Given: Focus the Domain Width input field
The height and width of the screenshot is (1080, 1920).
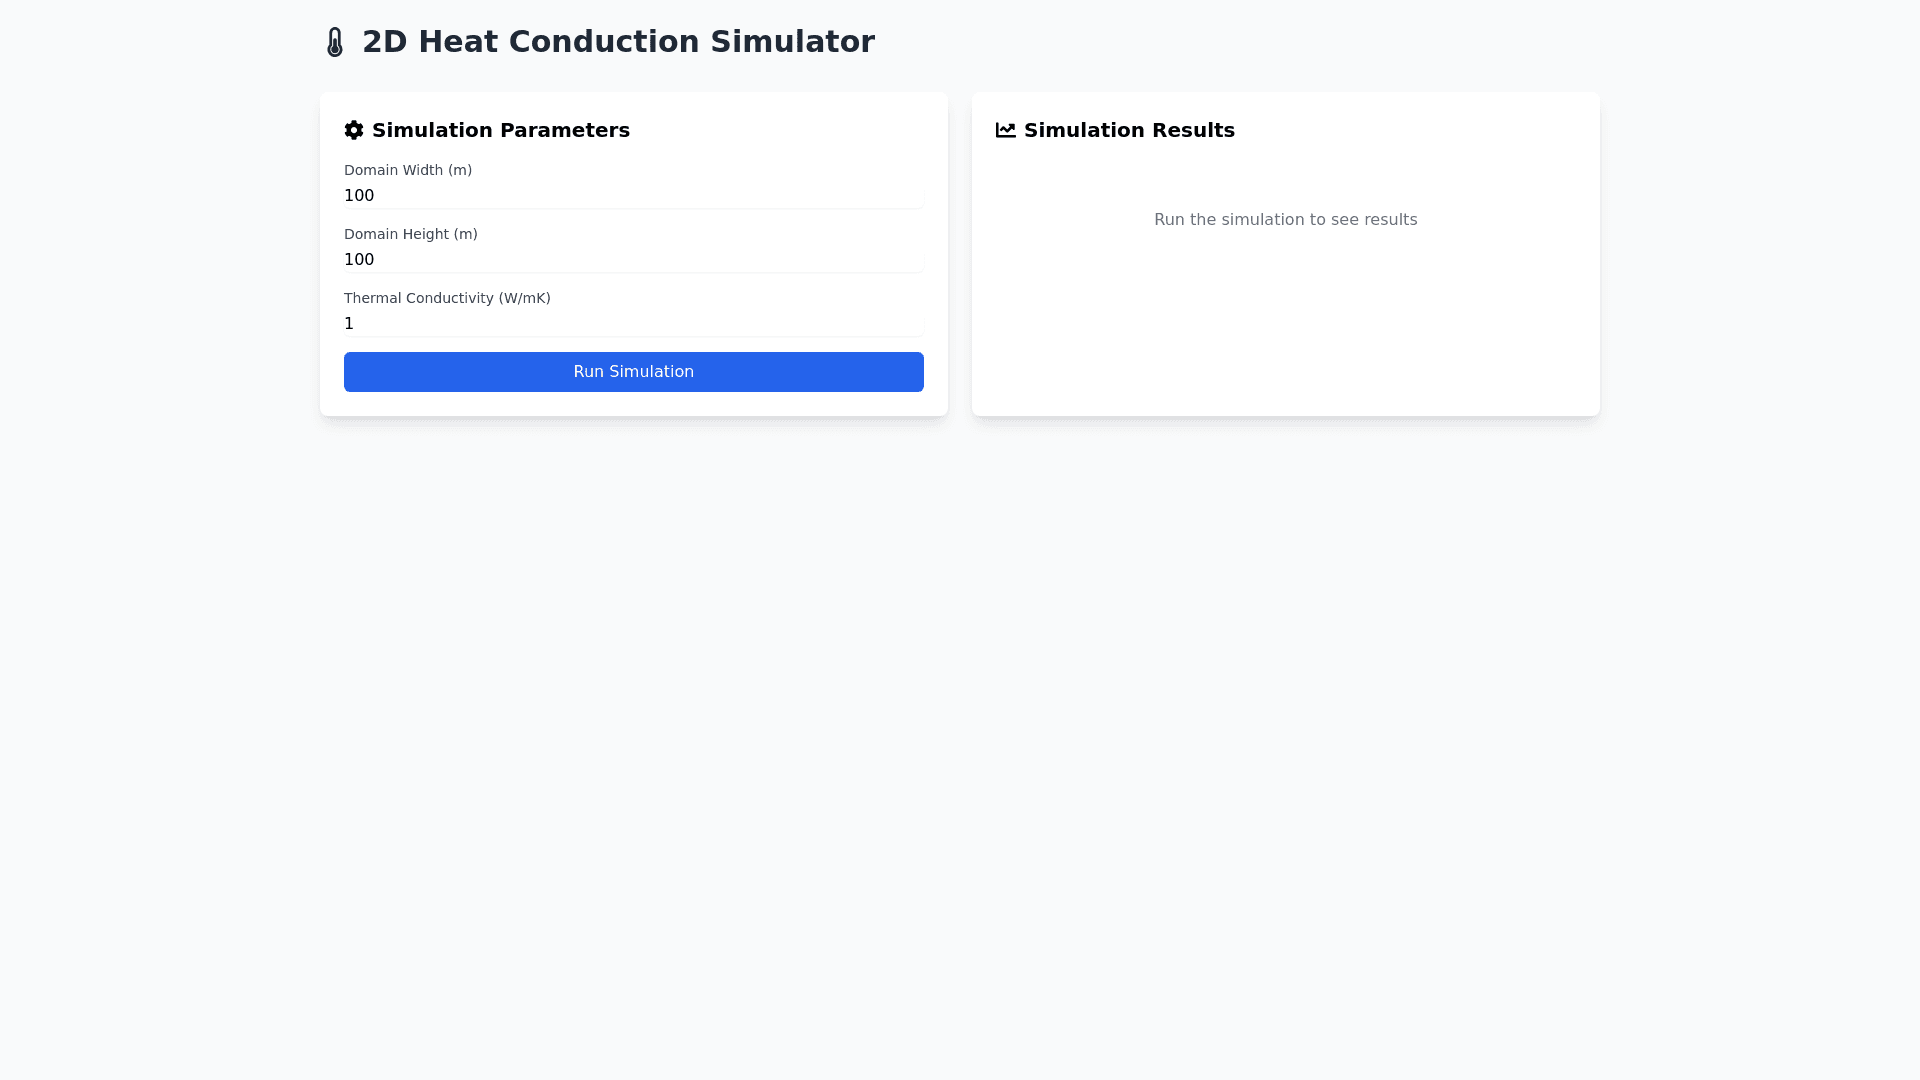Looking at the screenshot, I should [x=632, y=196].
